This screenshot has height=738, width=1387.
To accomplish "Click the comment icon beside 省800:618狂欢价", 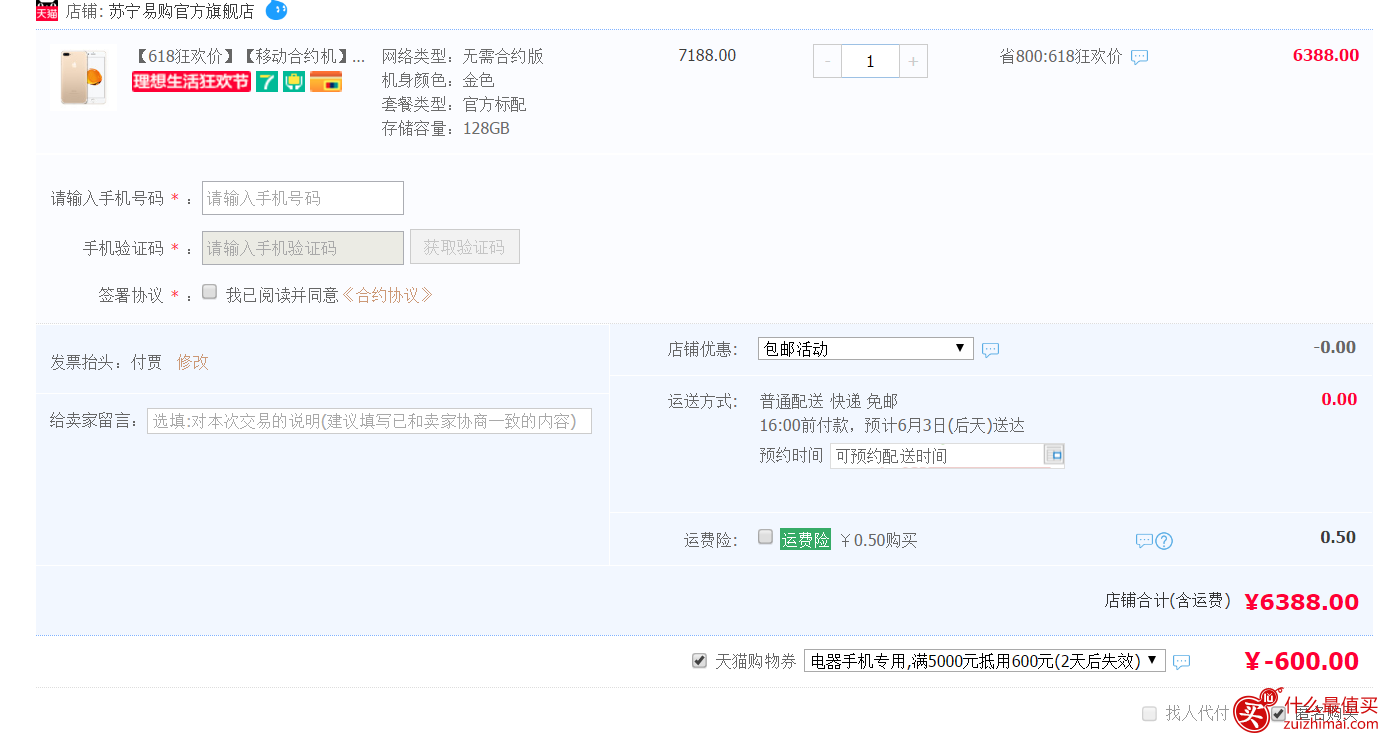I will (1139, 57).
